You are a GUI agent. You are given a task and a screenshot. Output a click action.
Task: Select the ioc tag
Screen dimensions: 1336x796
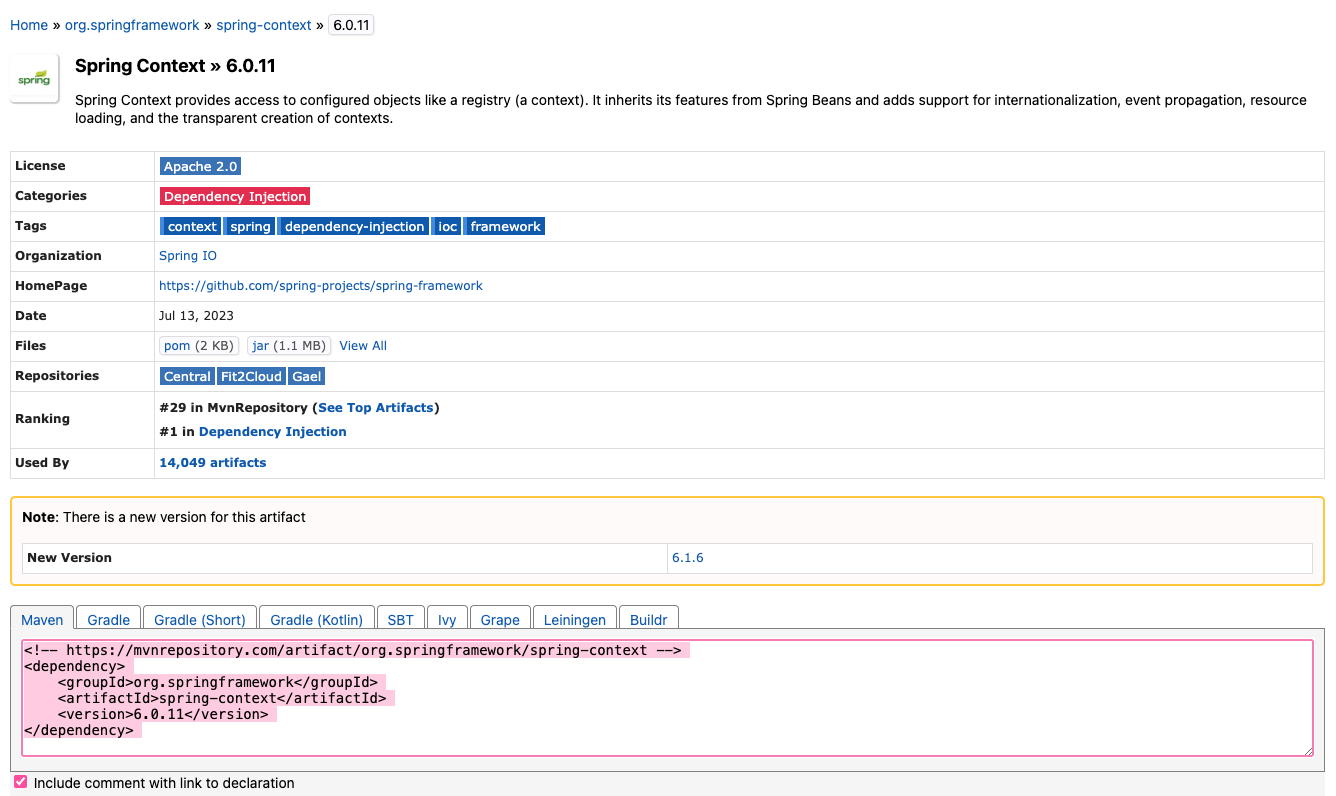click(x=447, y=226)
